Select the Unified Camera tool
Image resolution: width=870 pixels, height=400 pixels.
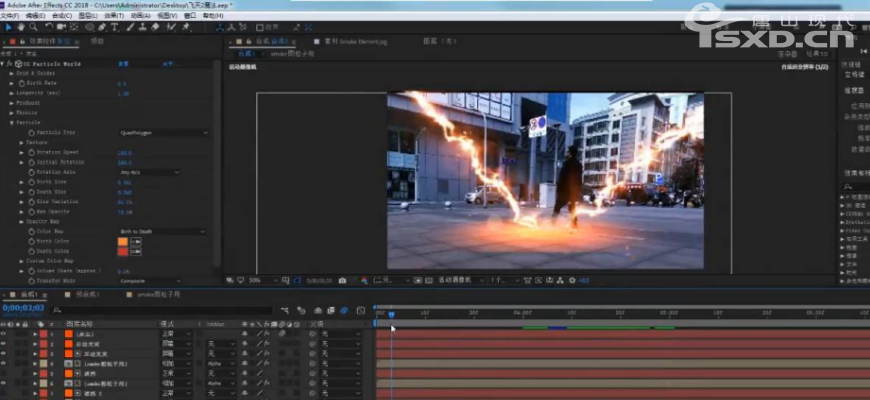pyautogui.click(x=61, y=27)
